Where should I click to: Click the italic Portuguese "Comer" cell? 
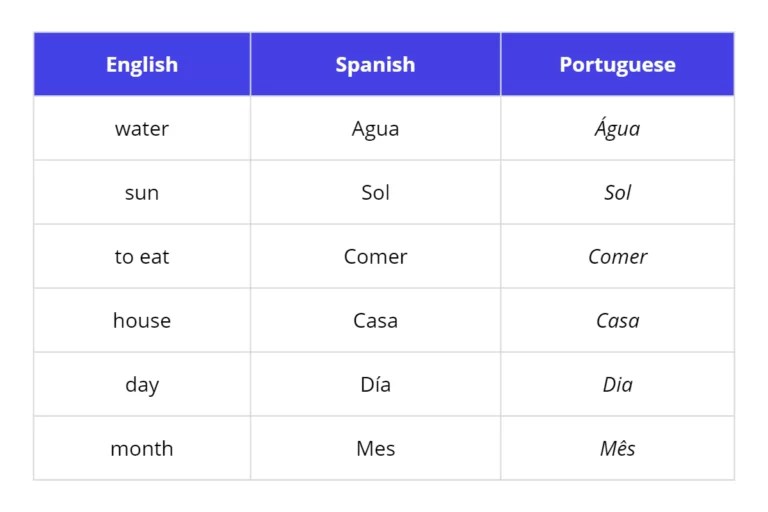click(x=617, y=257)
